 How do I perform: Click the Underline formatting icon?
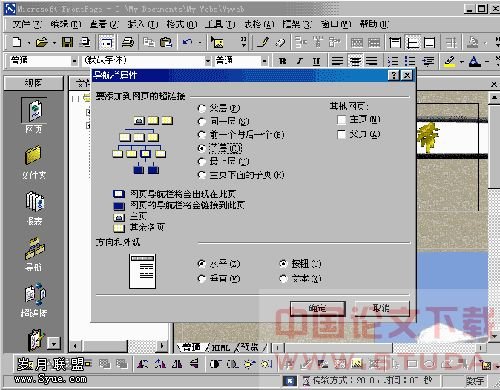[316, 61]
